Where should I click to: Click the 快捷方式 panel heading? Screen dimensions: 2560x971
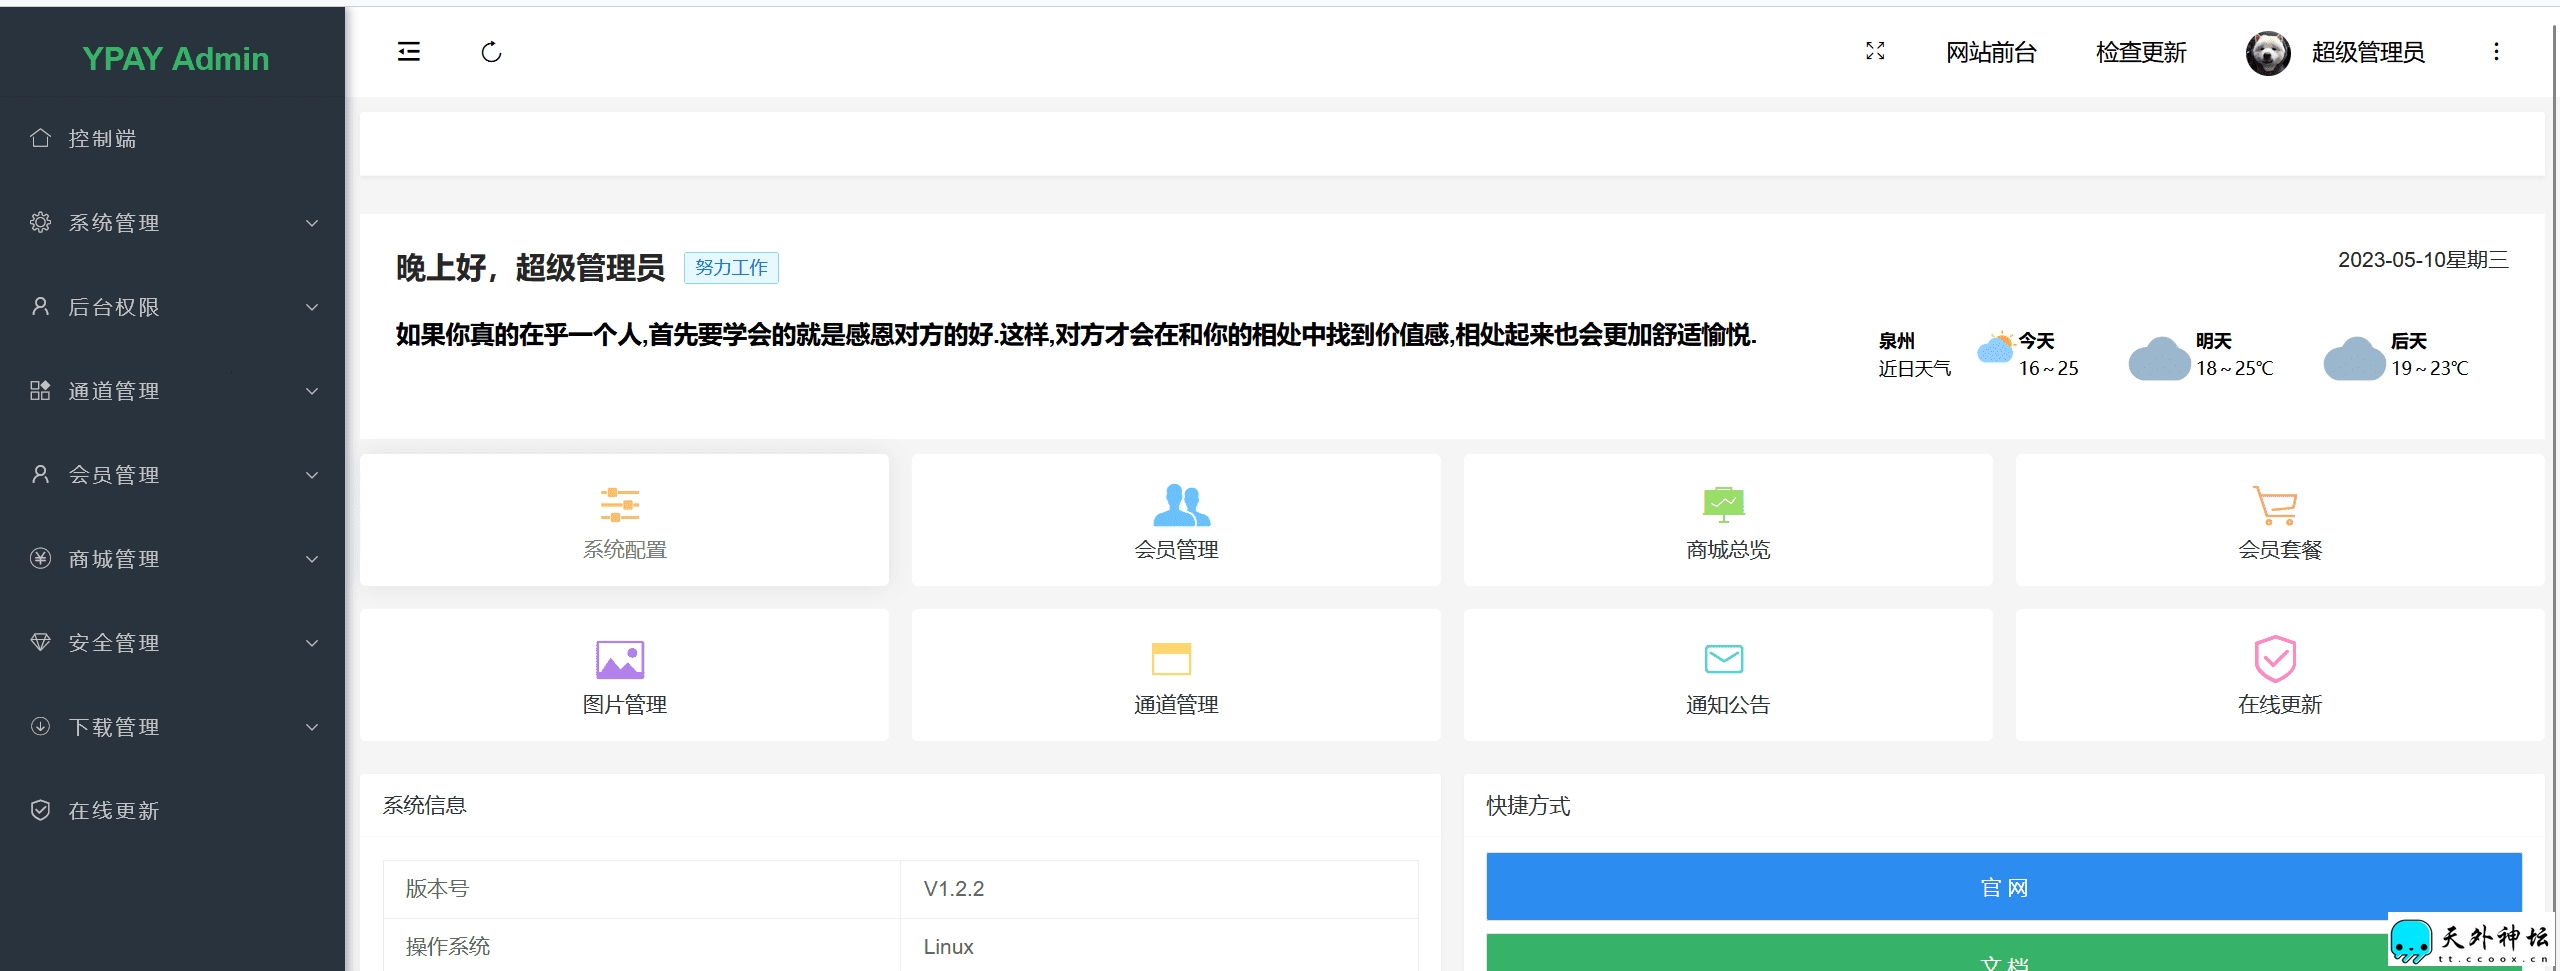(1528, 805)
